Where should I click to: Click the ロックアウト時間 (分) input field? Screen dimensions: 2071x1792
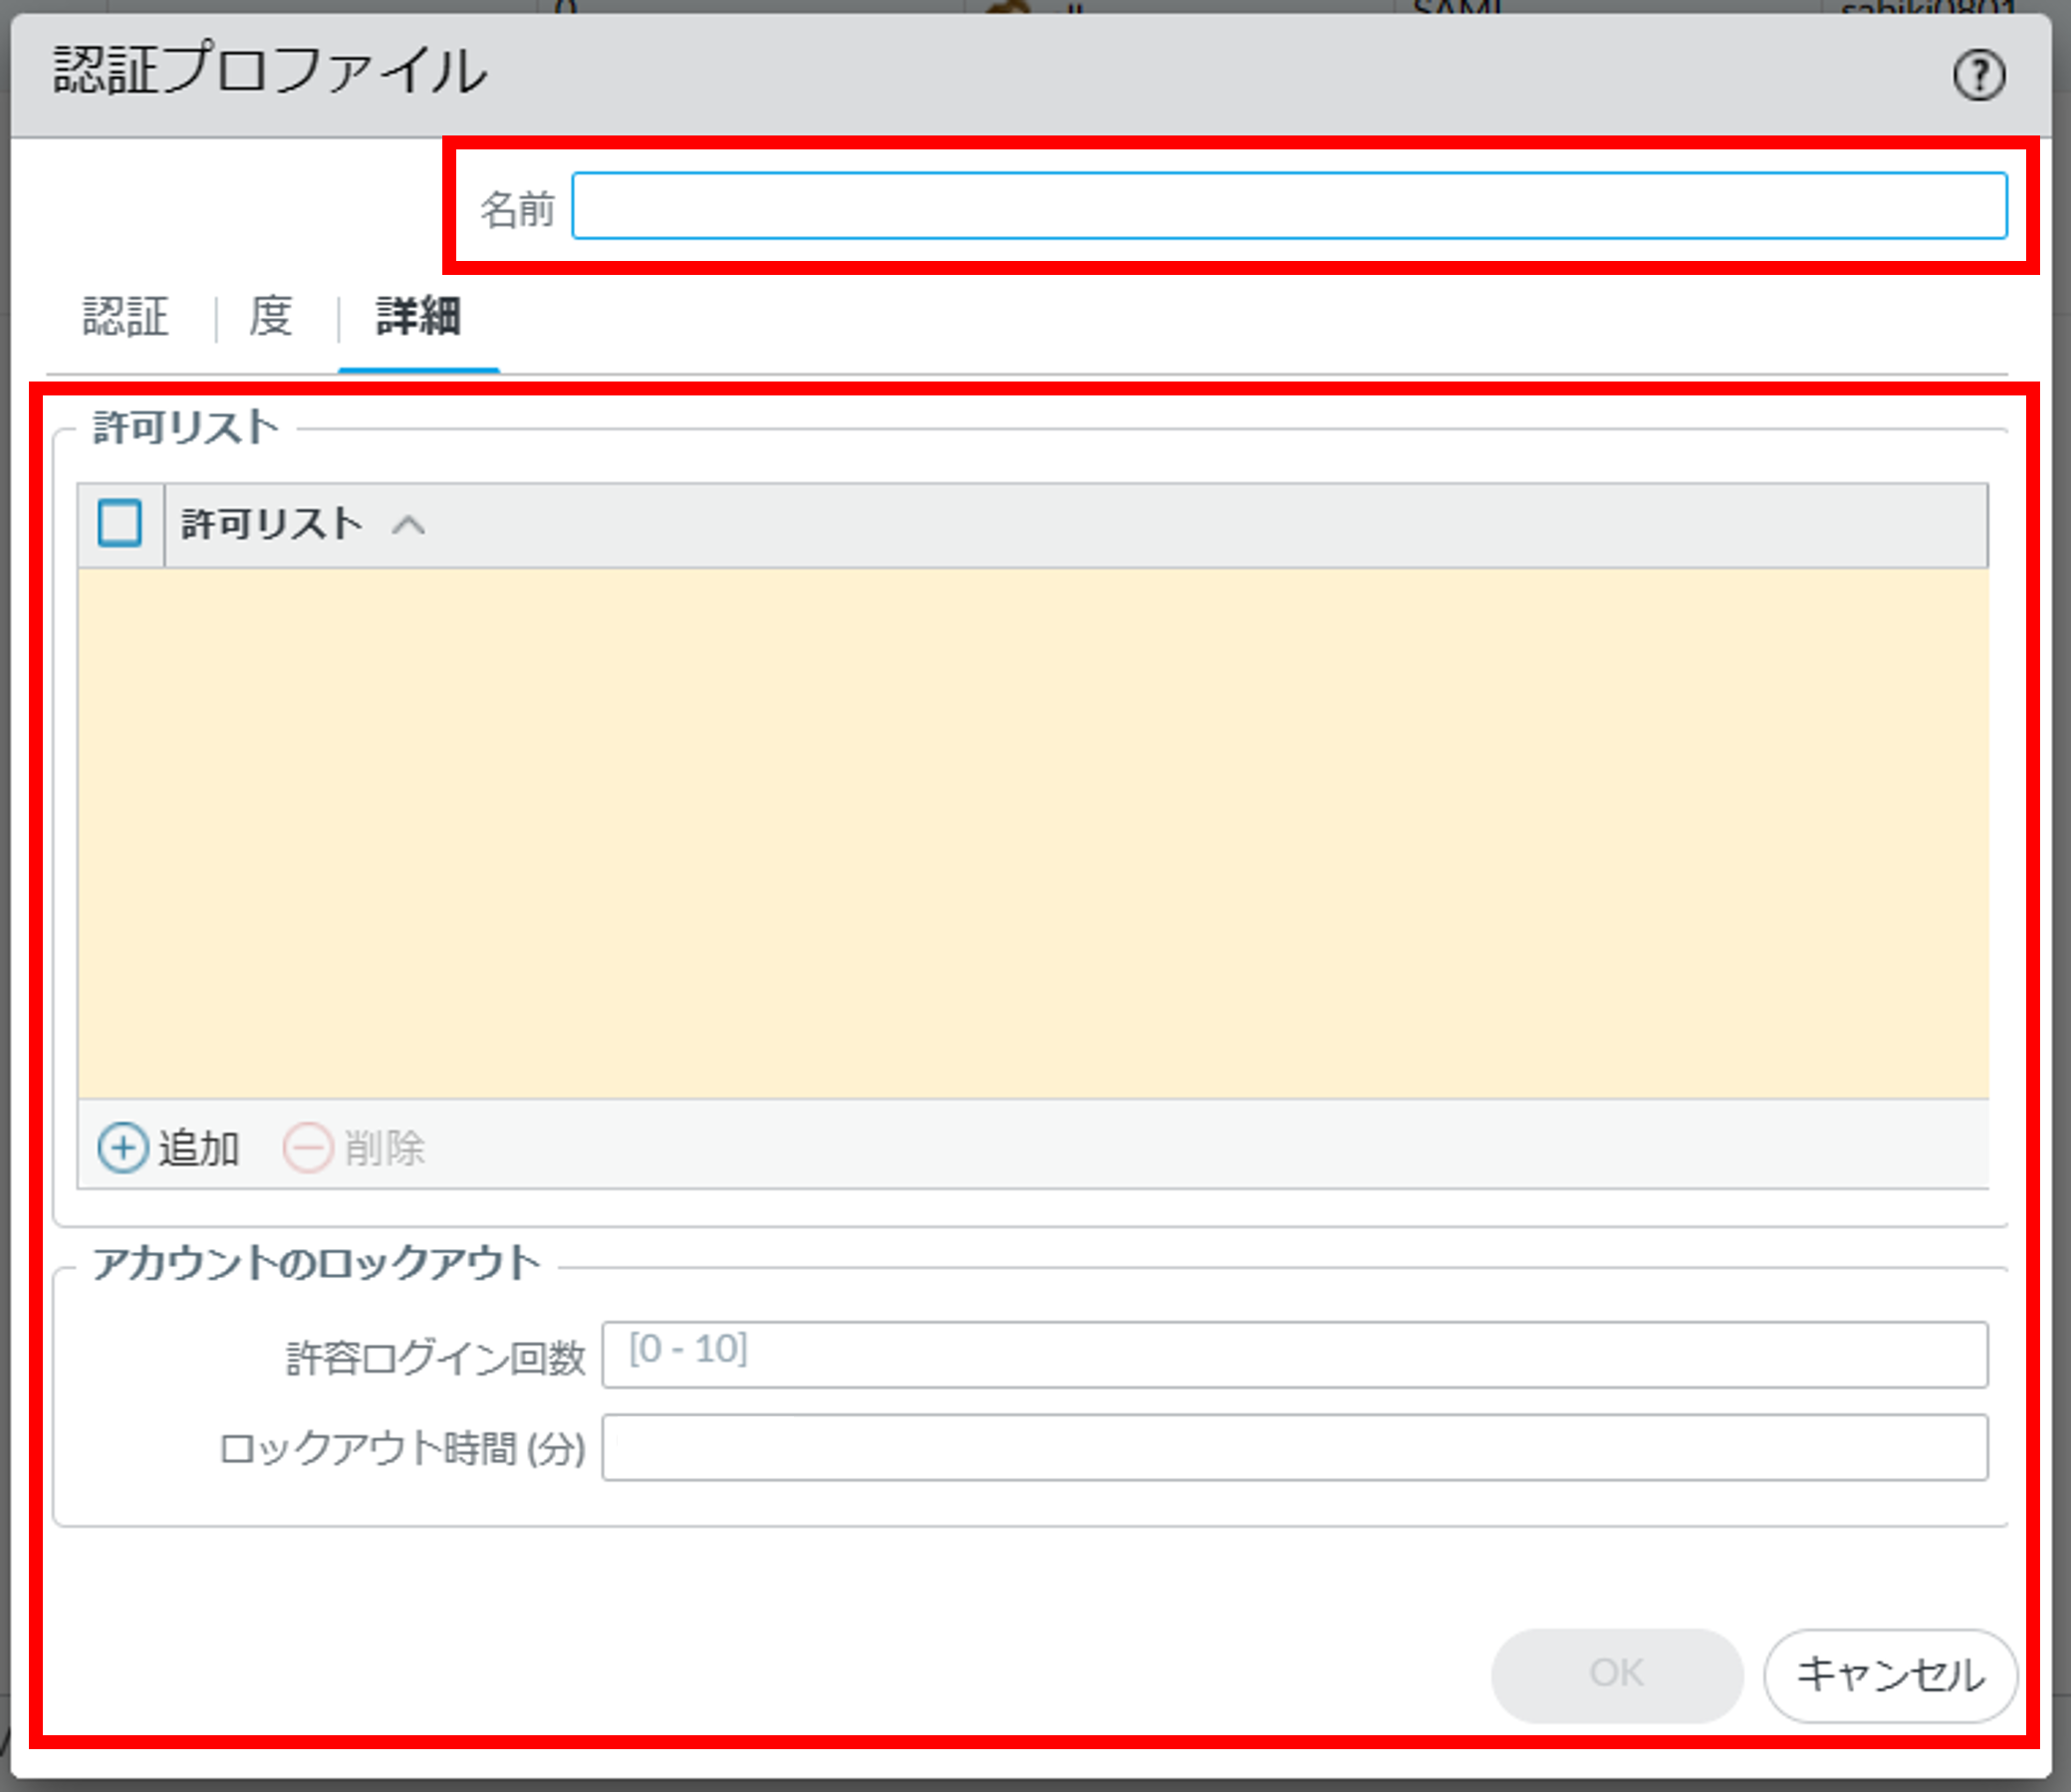(x=1294, y=1447)
